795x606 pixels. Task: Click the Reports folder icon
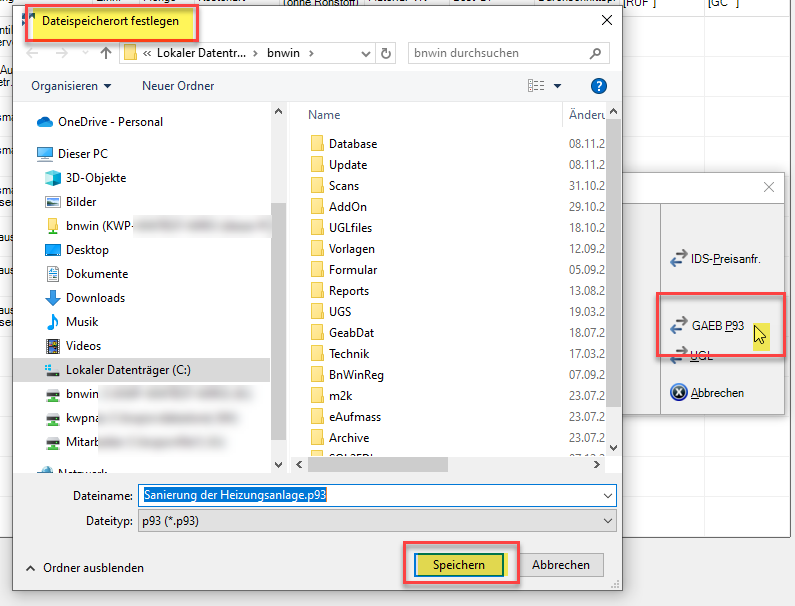[x=317, y=291]
